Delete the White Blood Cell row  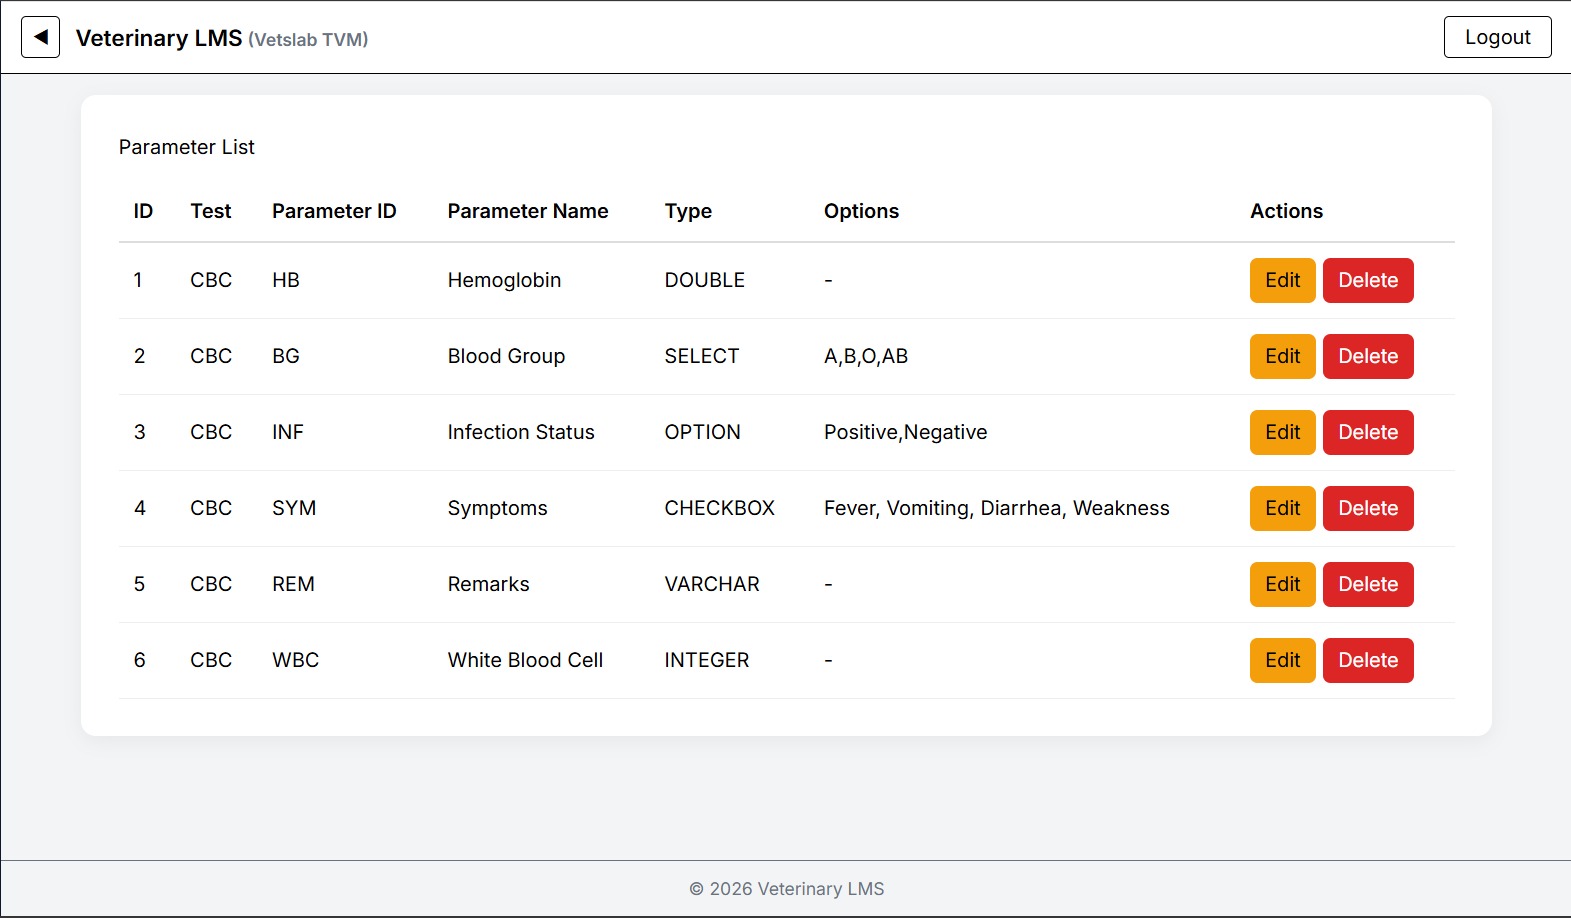(1367, 660)
